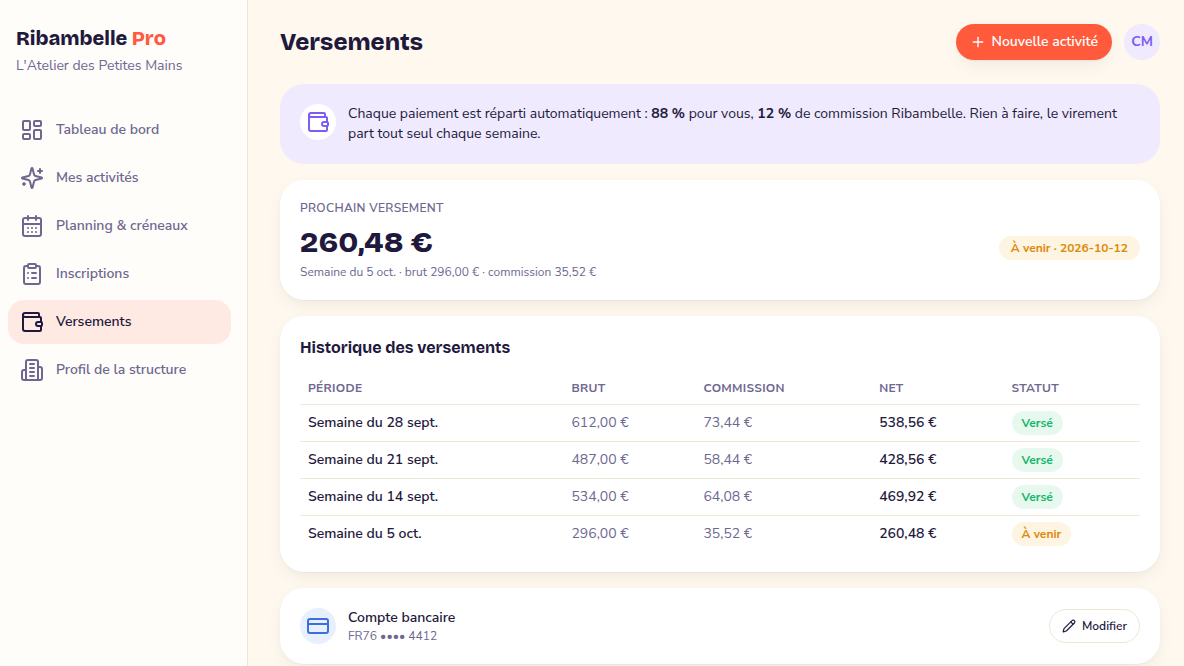The image size is (1184, 666).
Task: Click brut amount 612,00 €
Action: tap(600, 423)
